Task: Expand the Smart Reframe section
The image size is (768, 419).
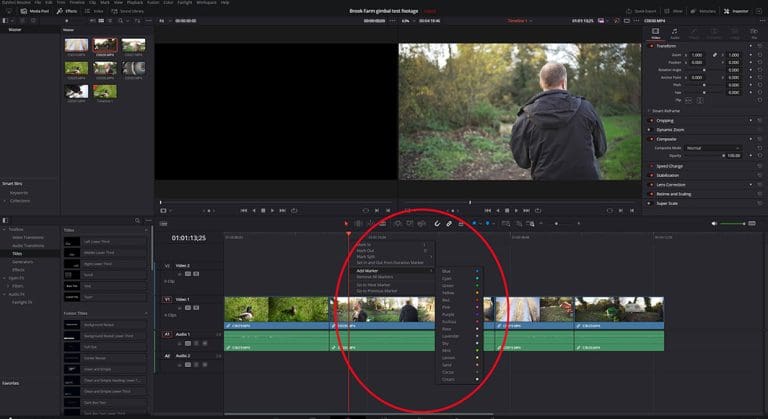Action: point(650,111)
